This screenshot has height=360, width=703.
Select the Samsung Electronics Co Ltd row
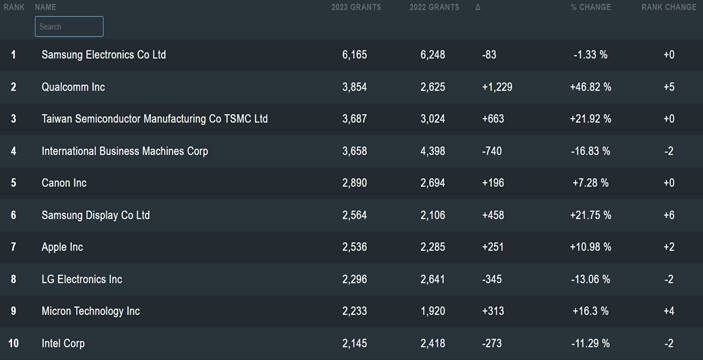352,55
